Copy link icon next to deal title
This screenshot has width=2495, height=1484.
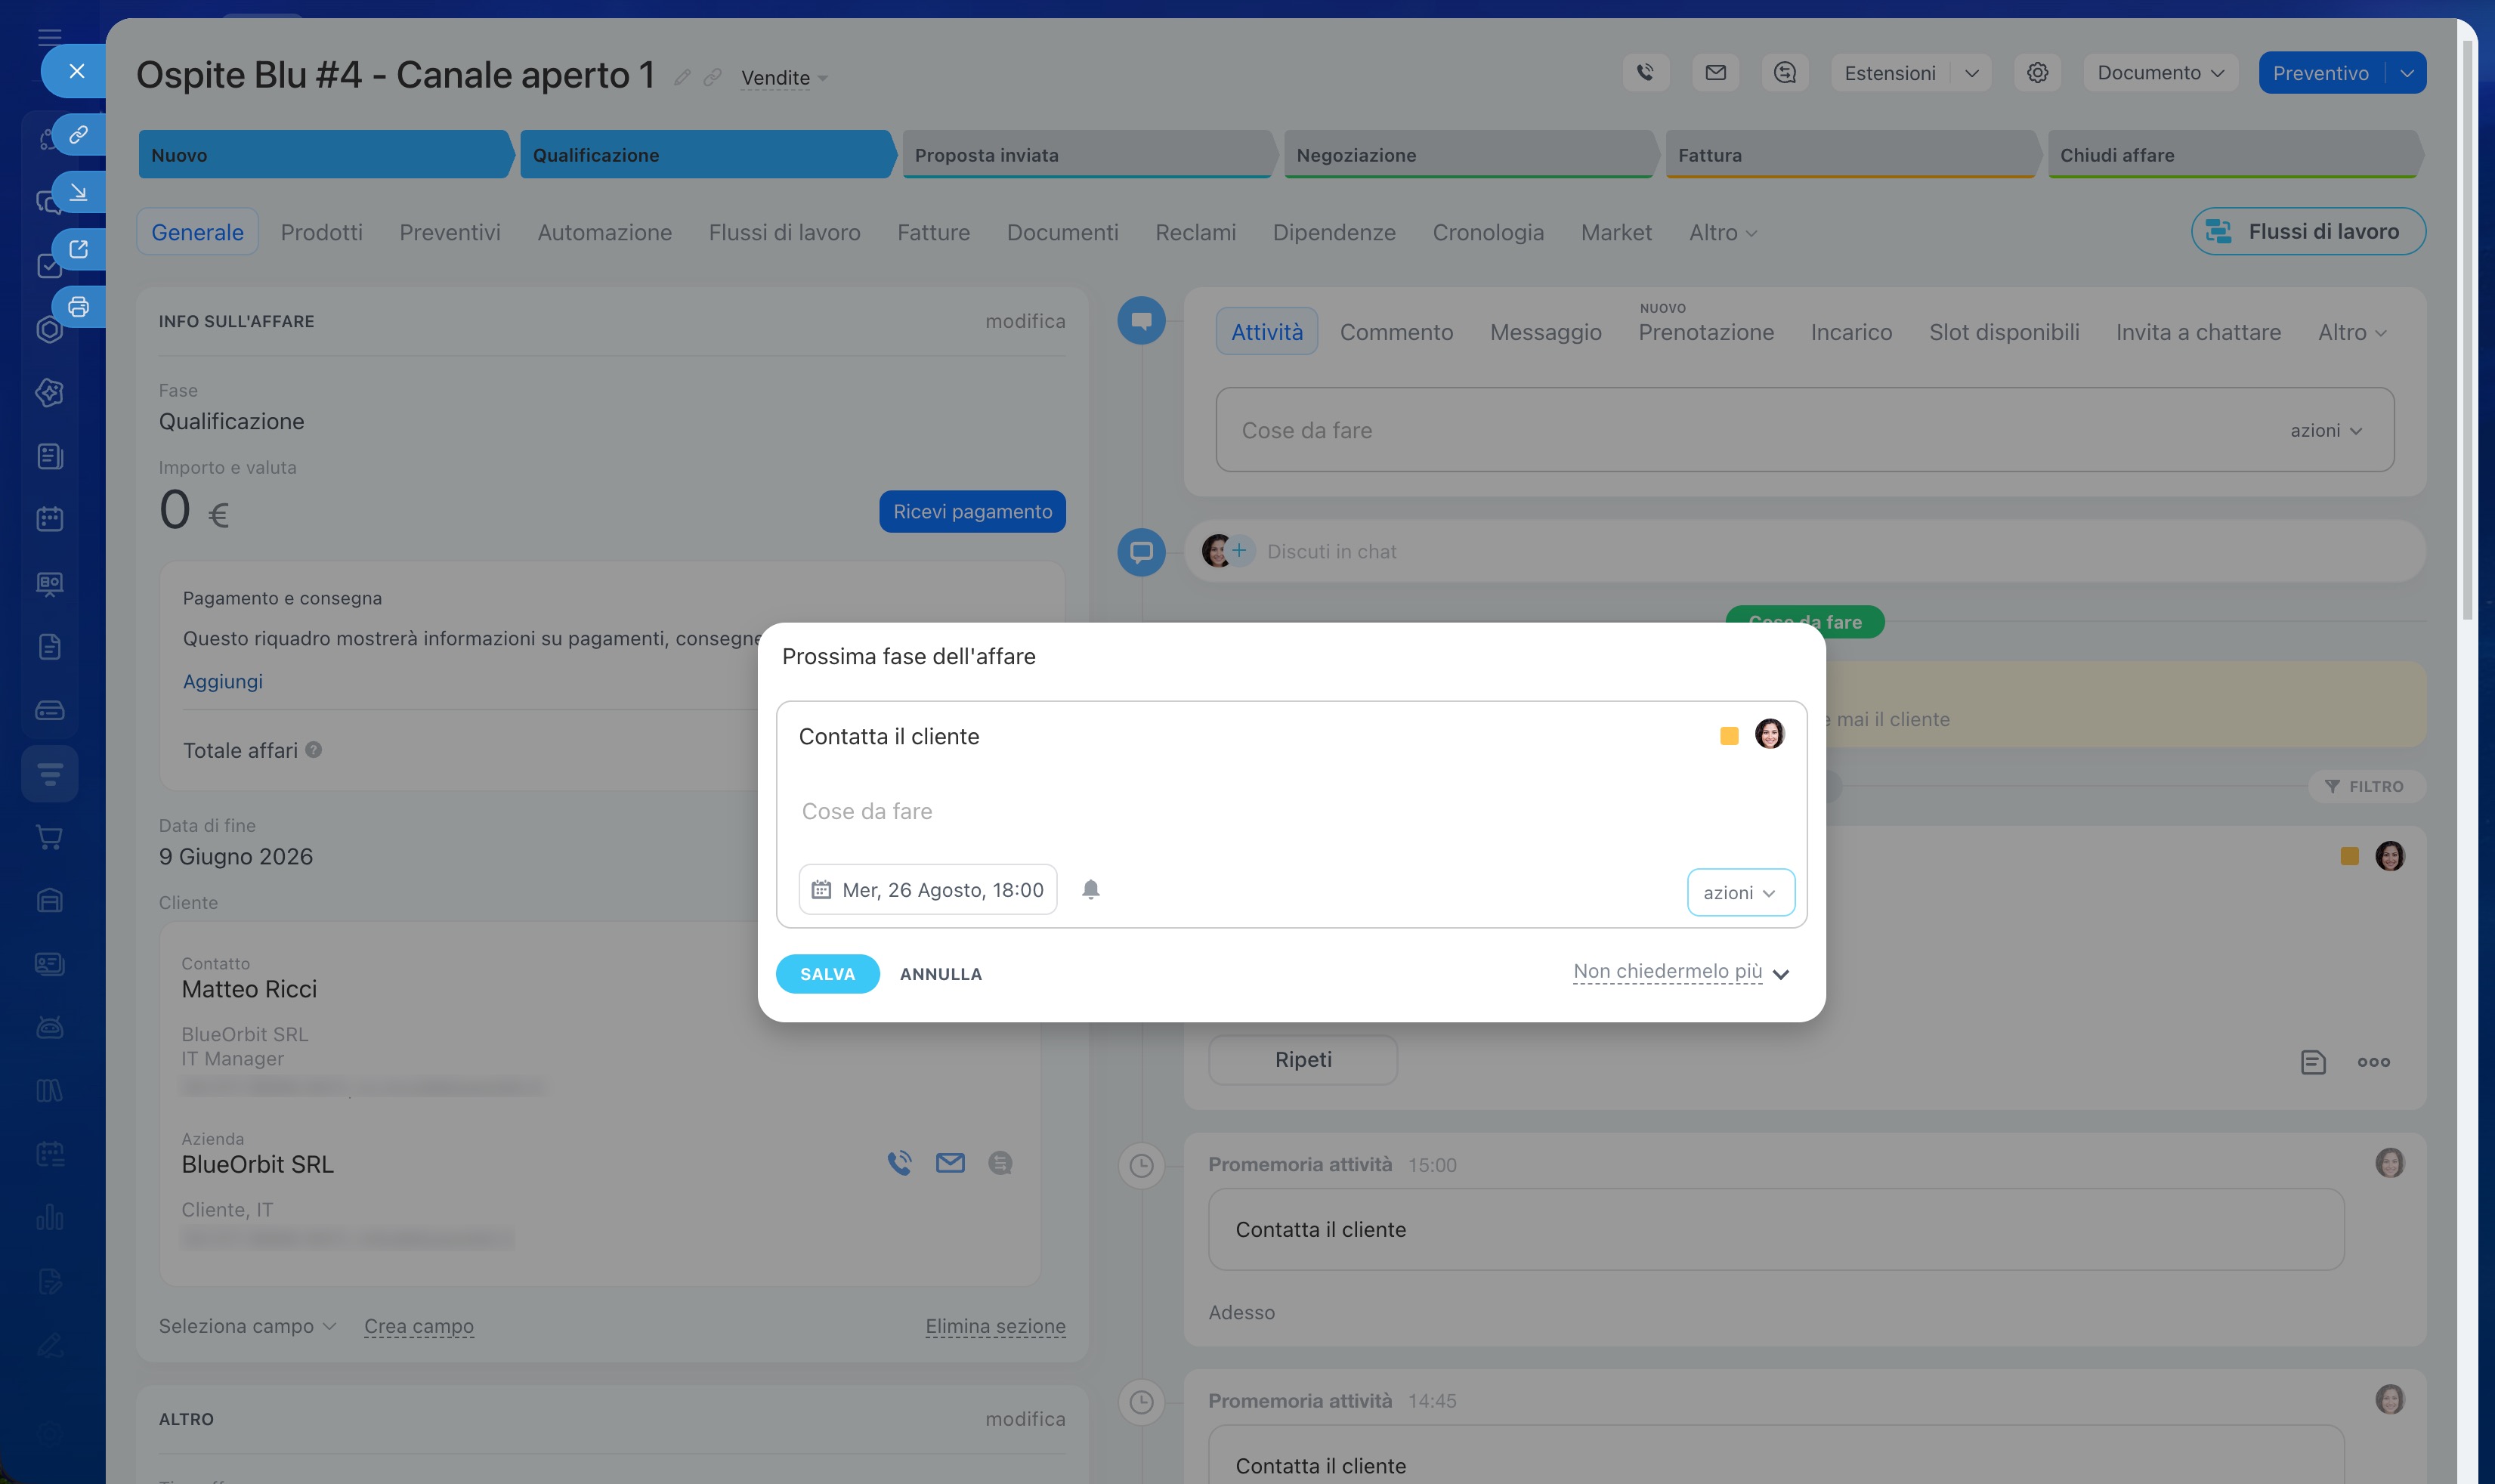[712, 77]
